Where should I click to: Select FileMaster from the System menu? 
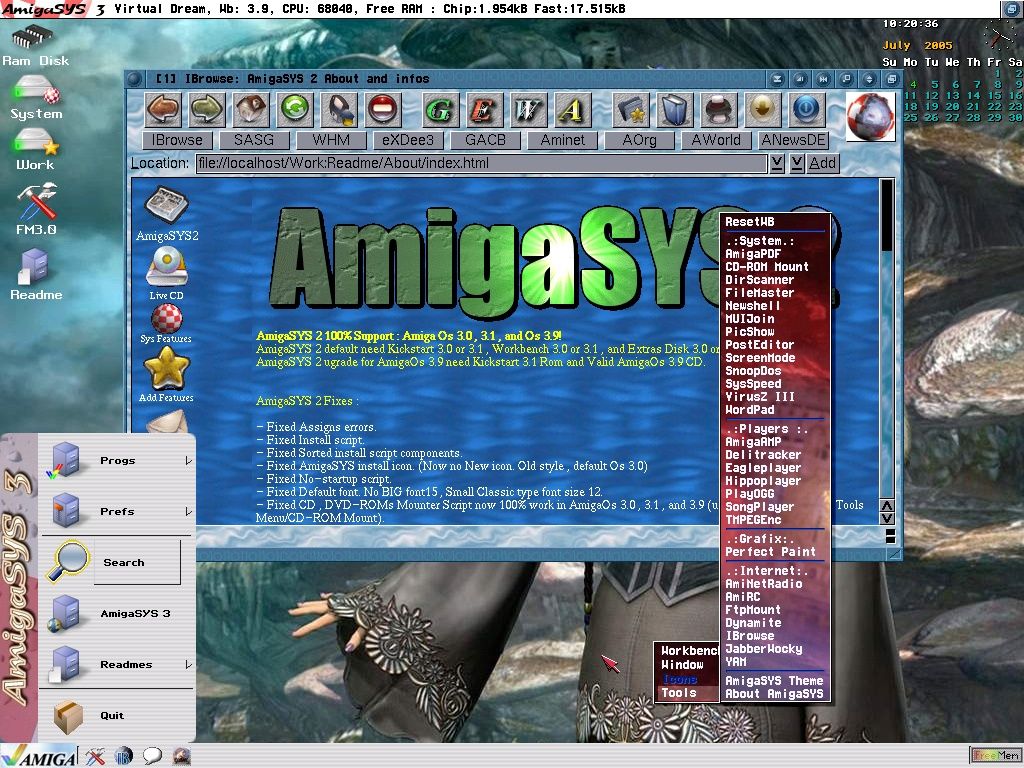(x=759, y=293)
